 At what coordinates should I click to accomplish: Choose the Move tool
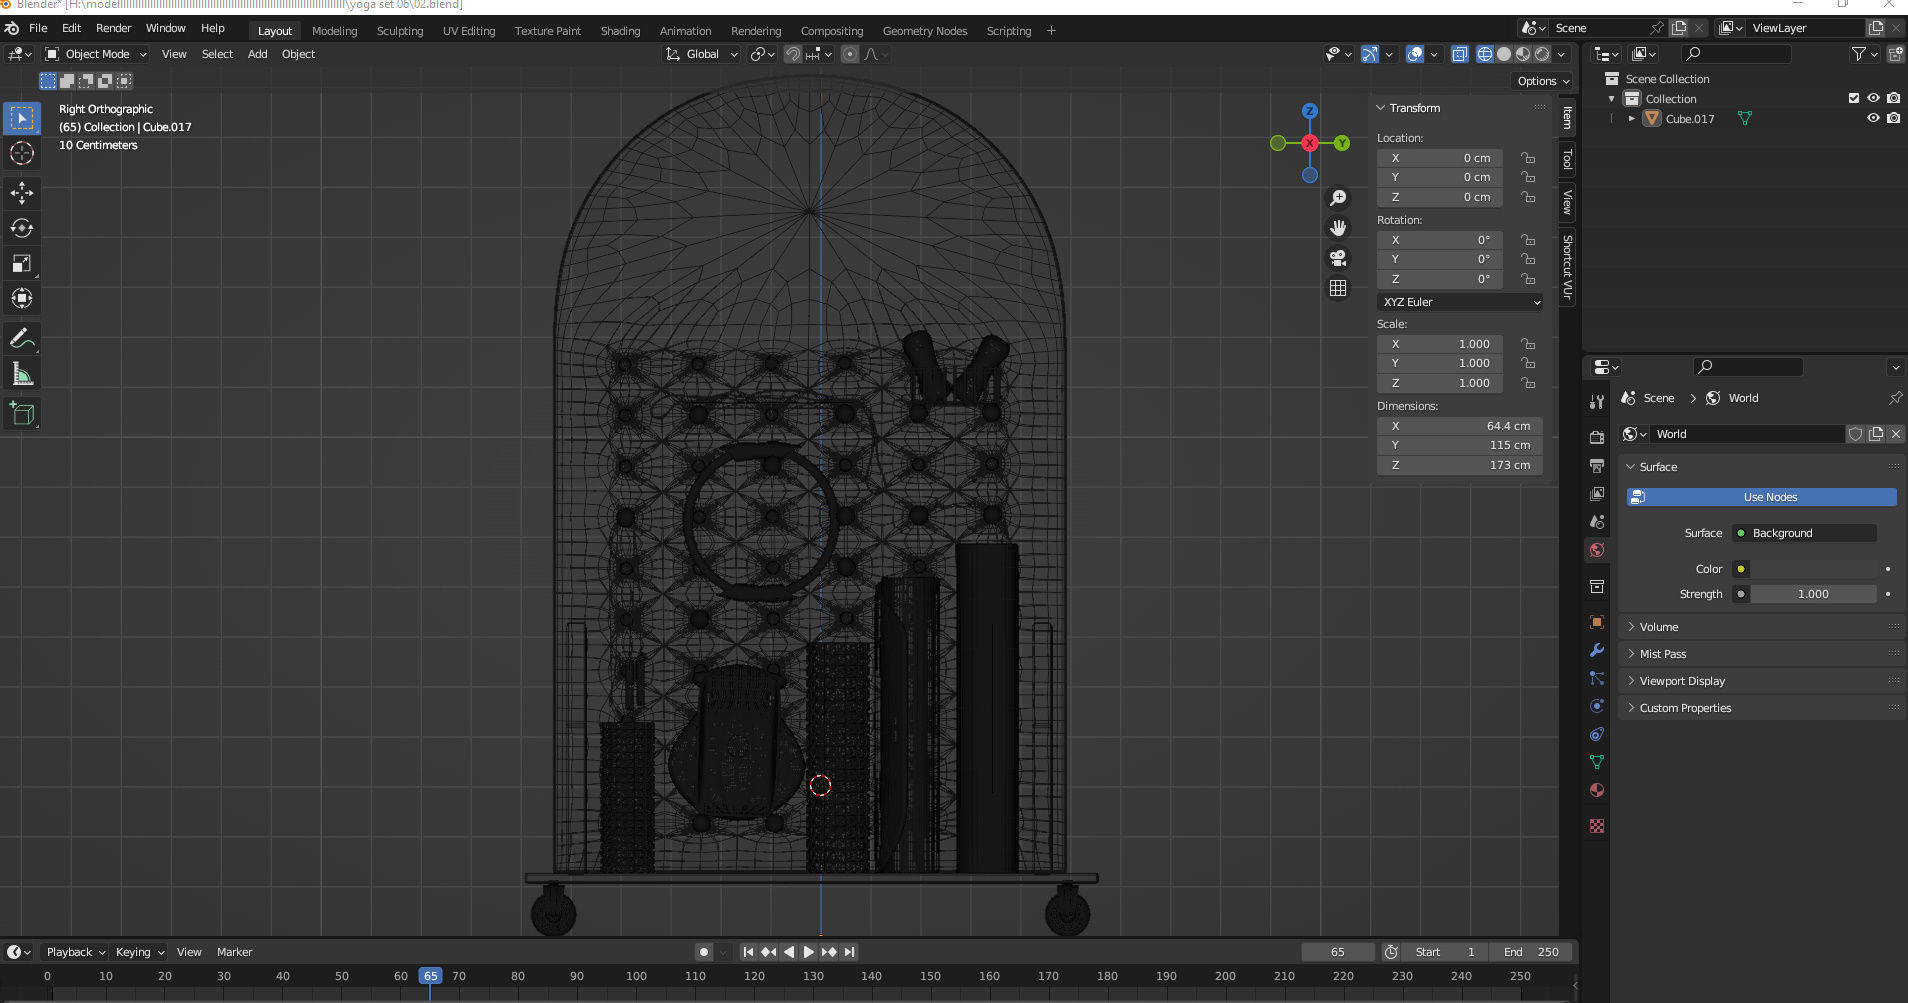point(21,192)
